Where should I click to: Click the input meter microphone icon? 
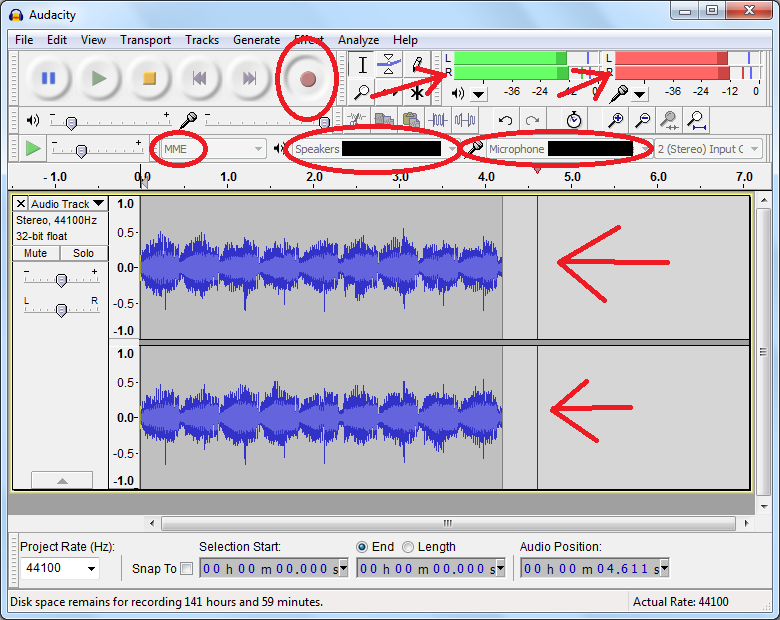[x=620, y=93]
